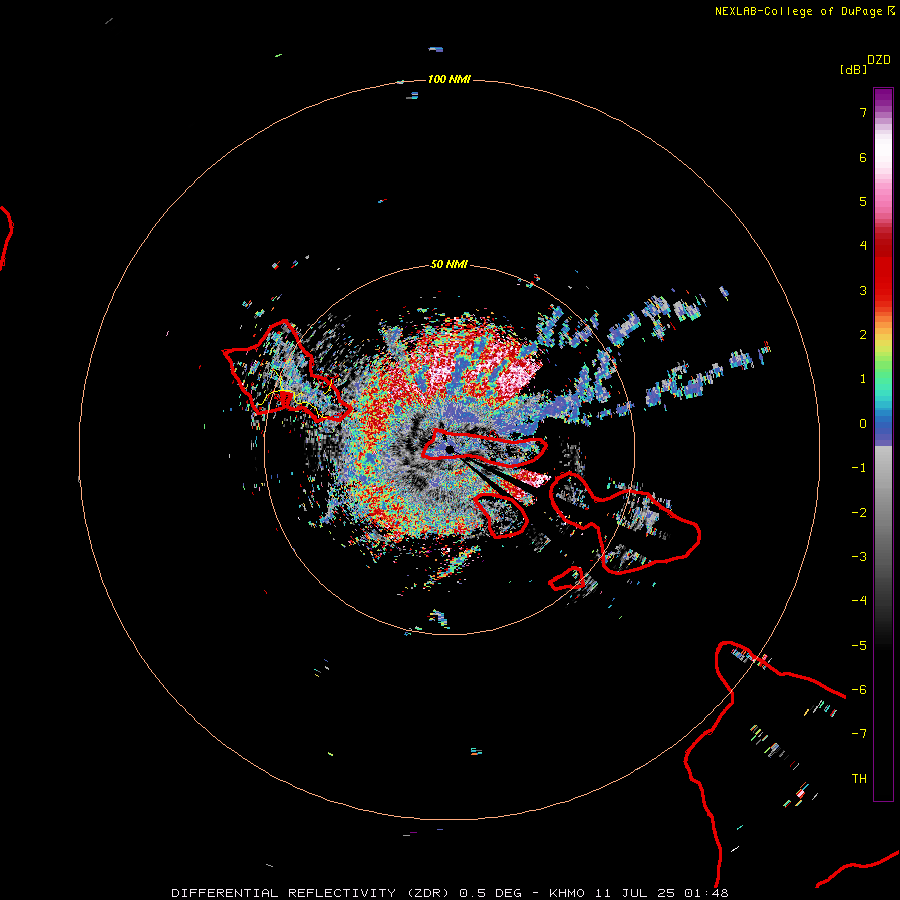This screenshot has width=900, height=900.
Task: Click the -1 value on color legend
Action: 859,468
